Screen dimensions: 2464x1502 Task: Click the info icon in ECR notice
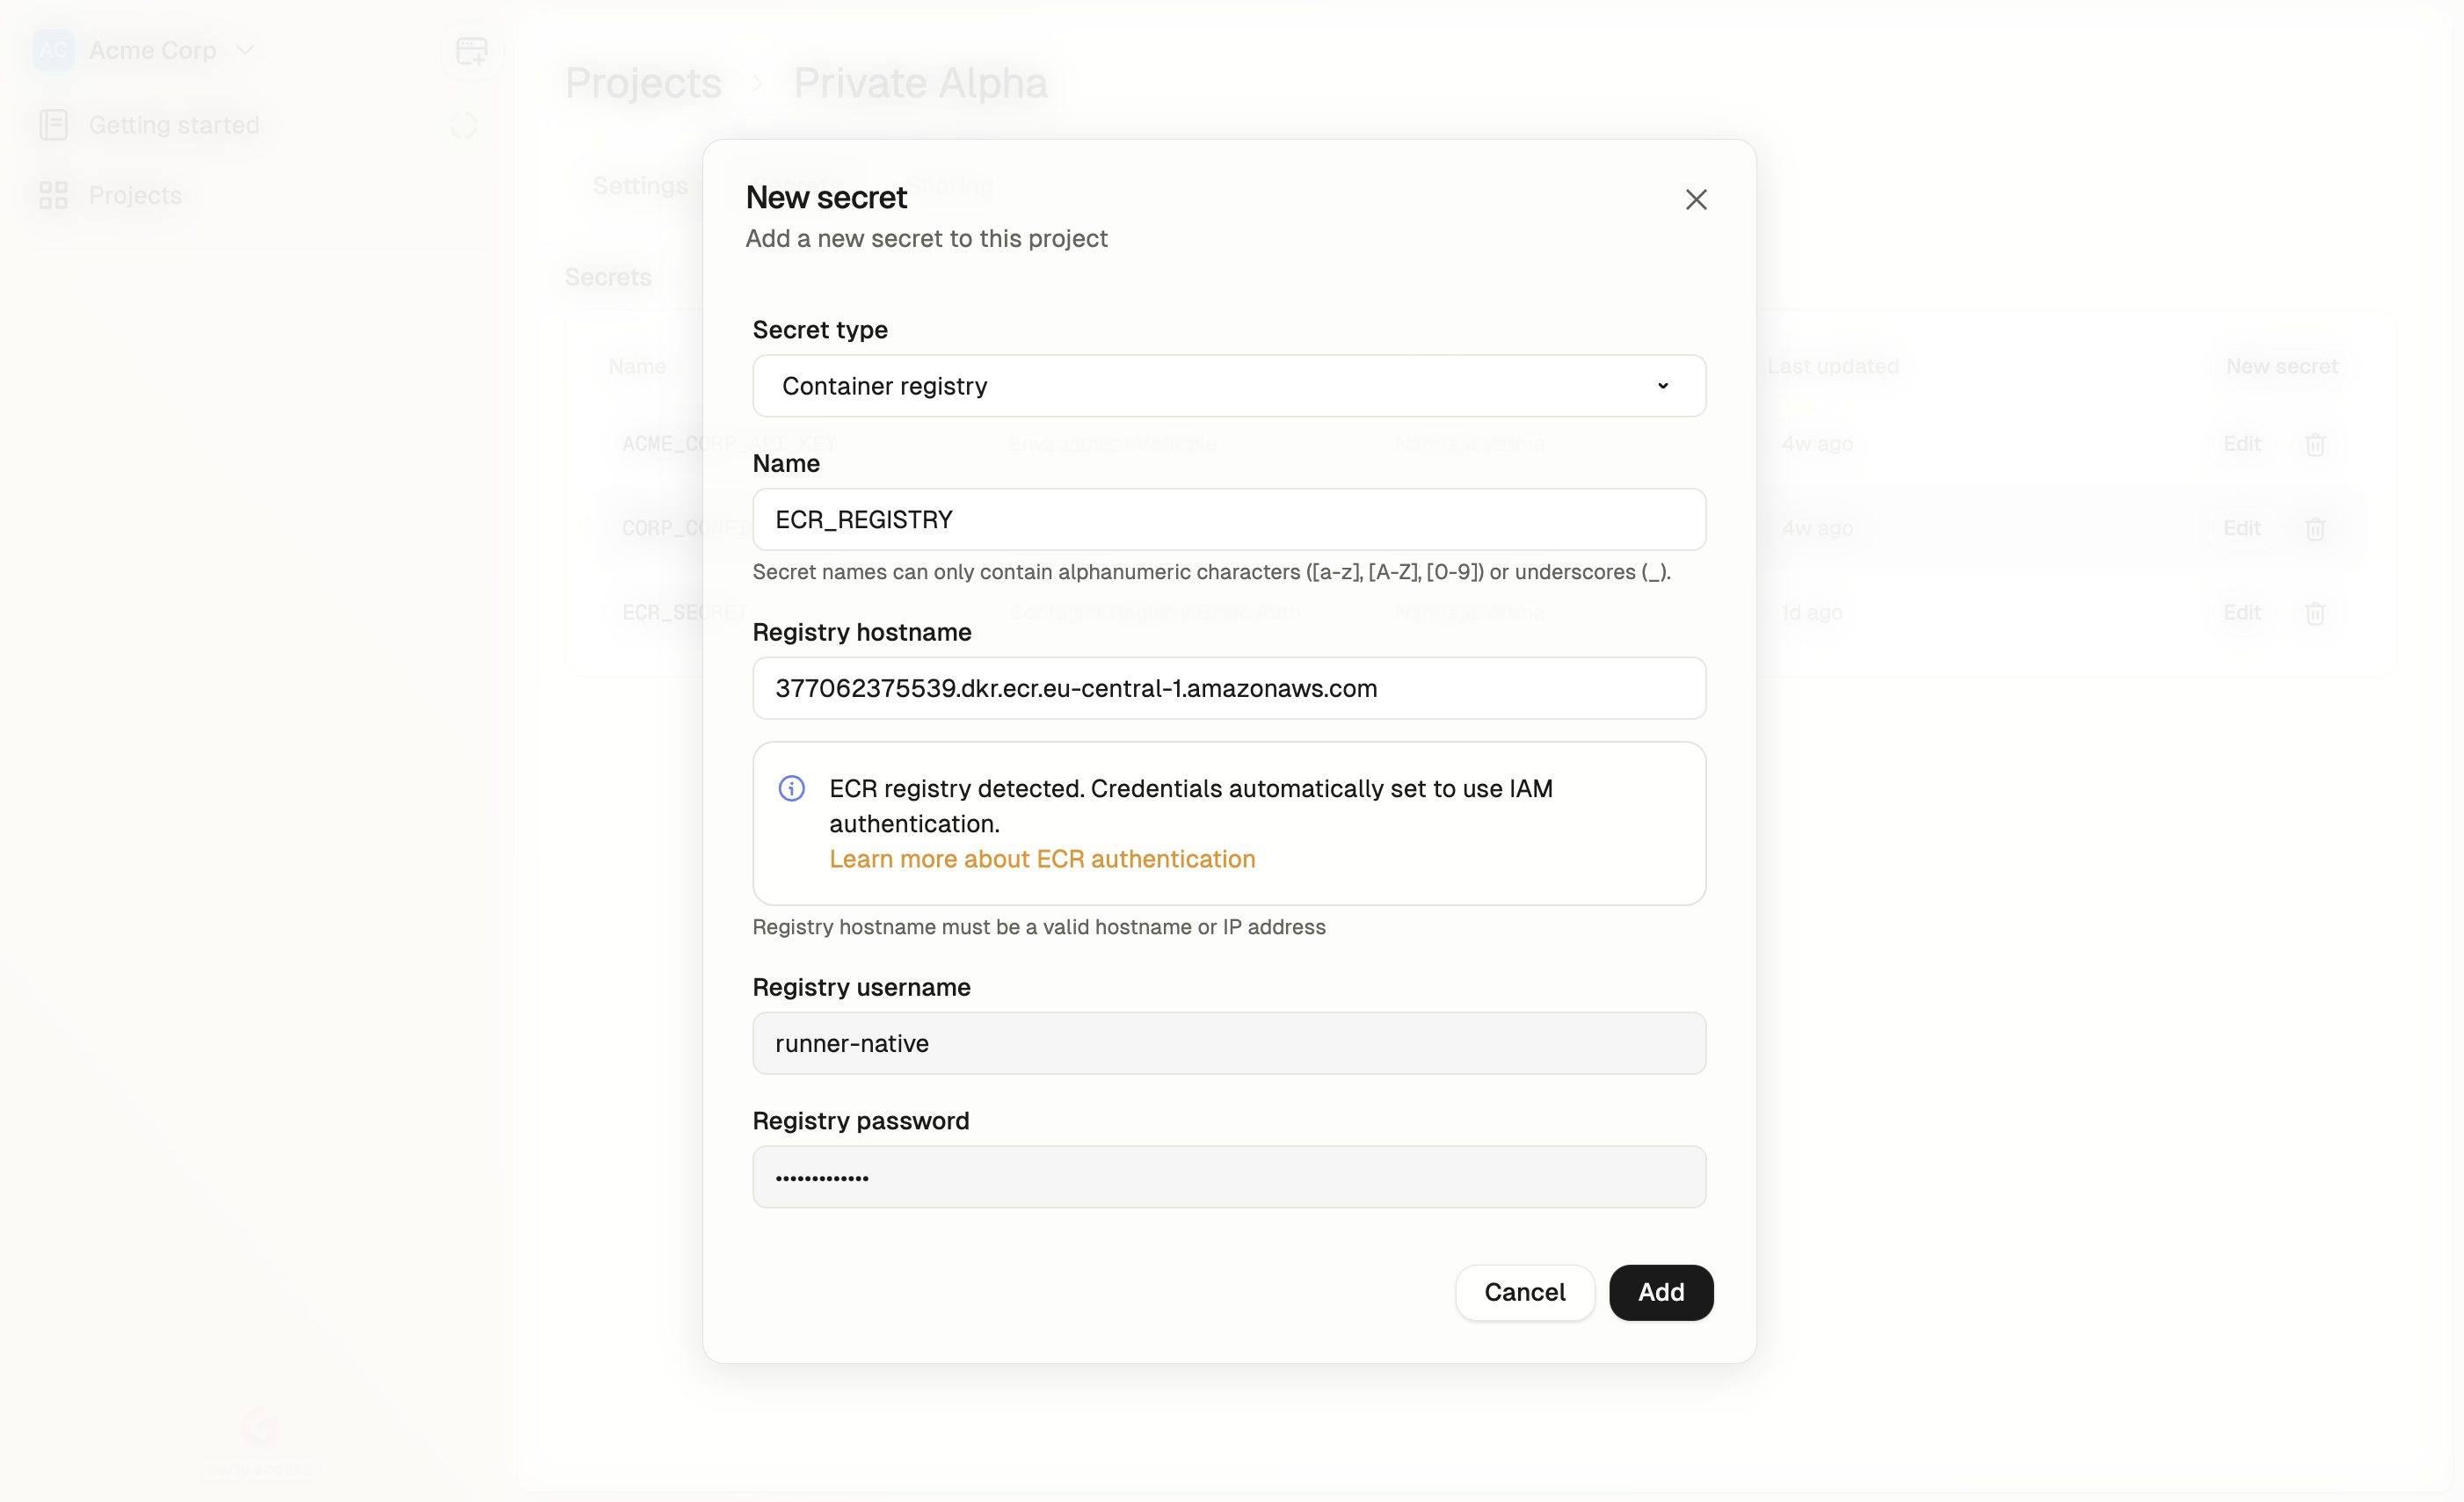[791, 789]
